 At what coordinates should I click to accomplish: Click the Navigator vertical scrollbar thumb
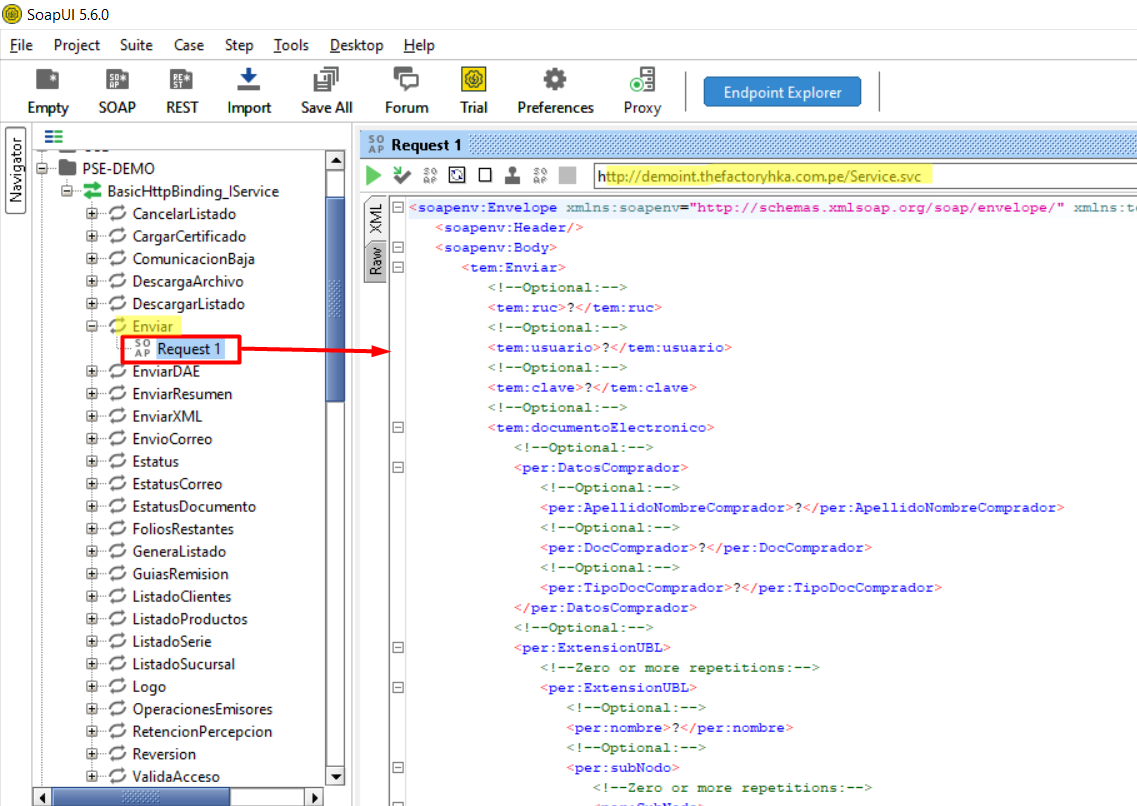[335, 299]
